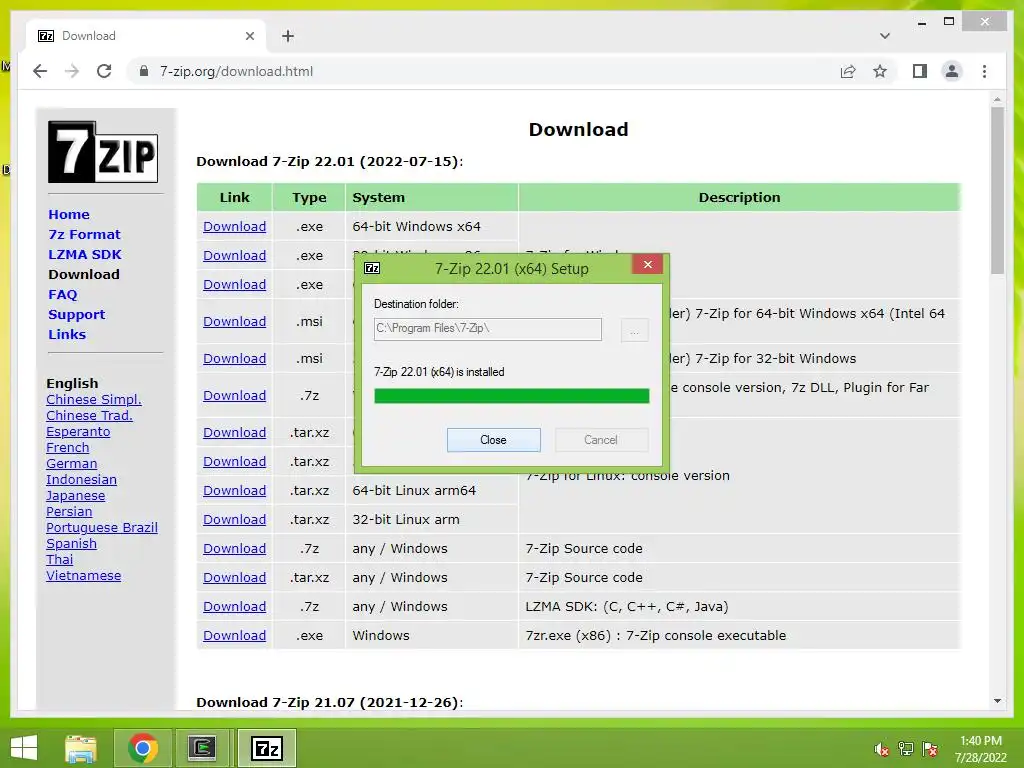Click the Cancel button in Setup dialog

pos(601,440)
